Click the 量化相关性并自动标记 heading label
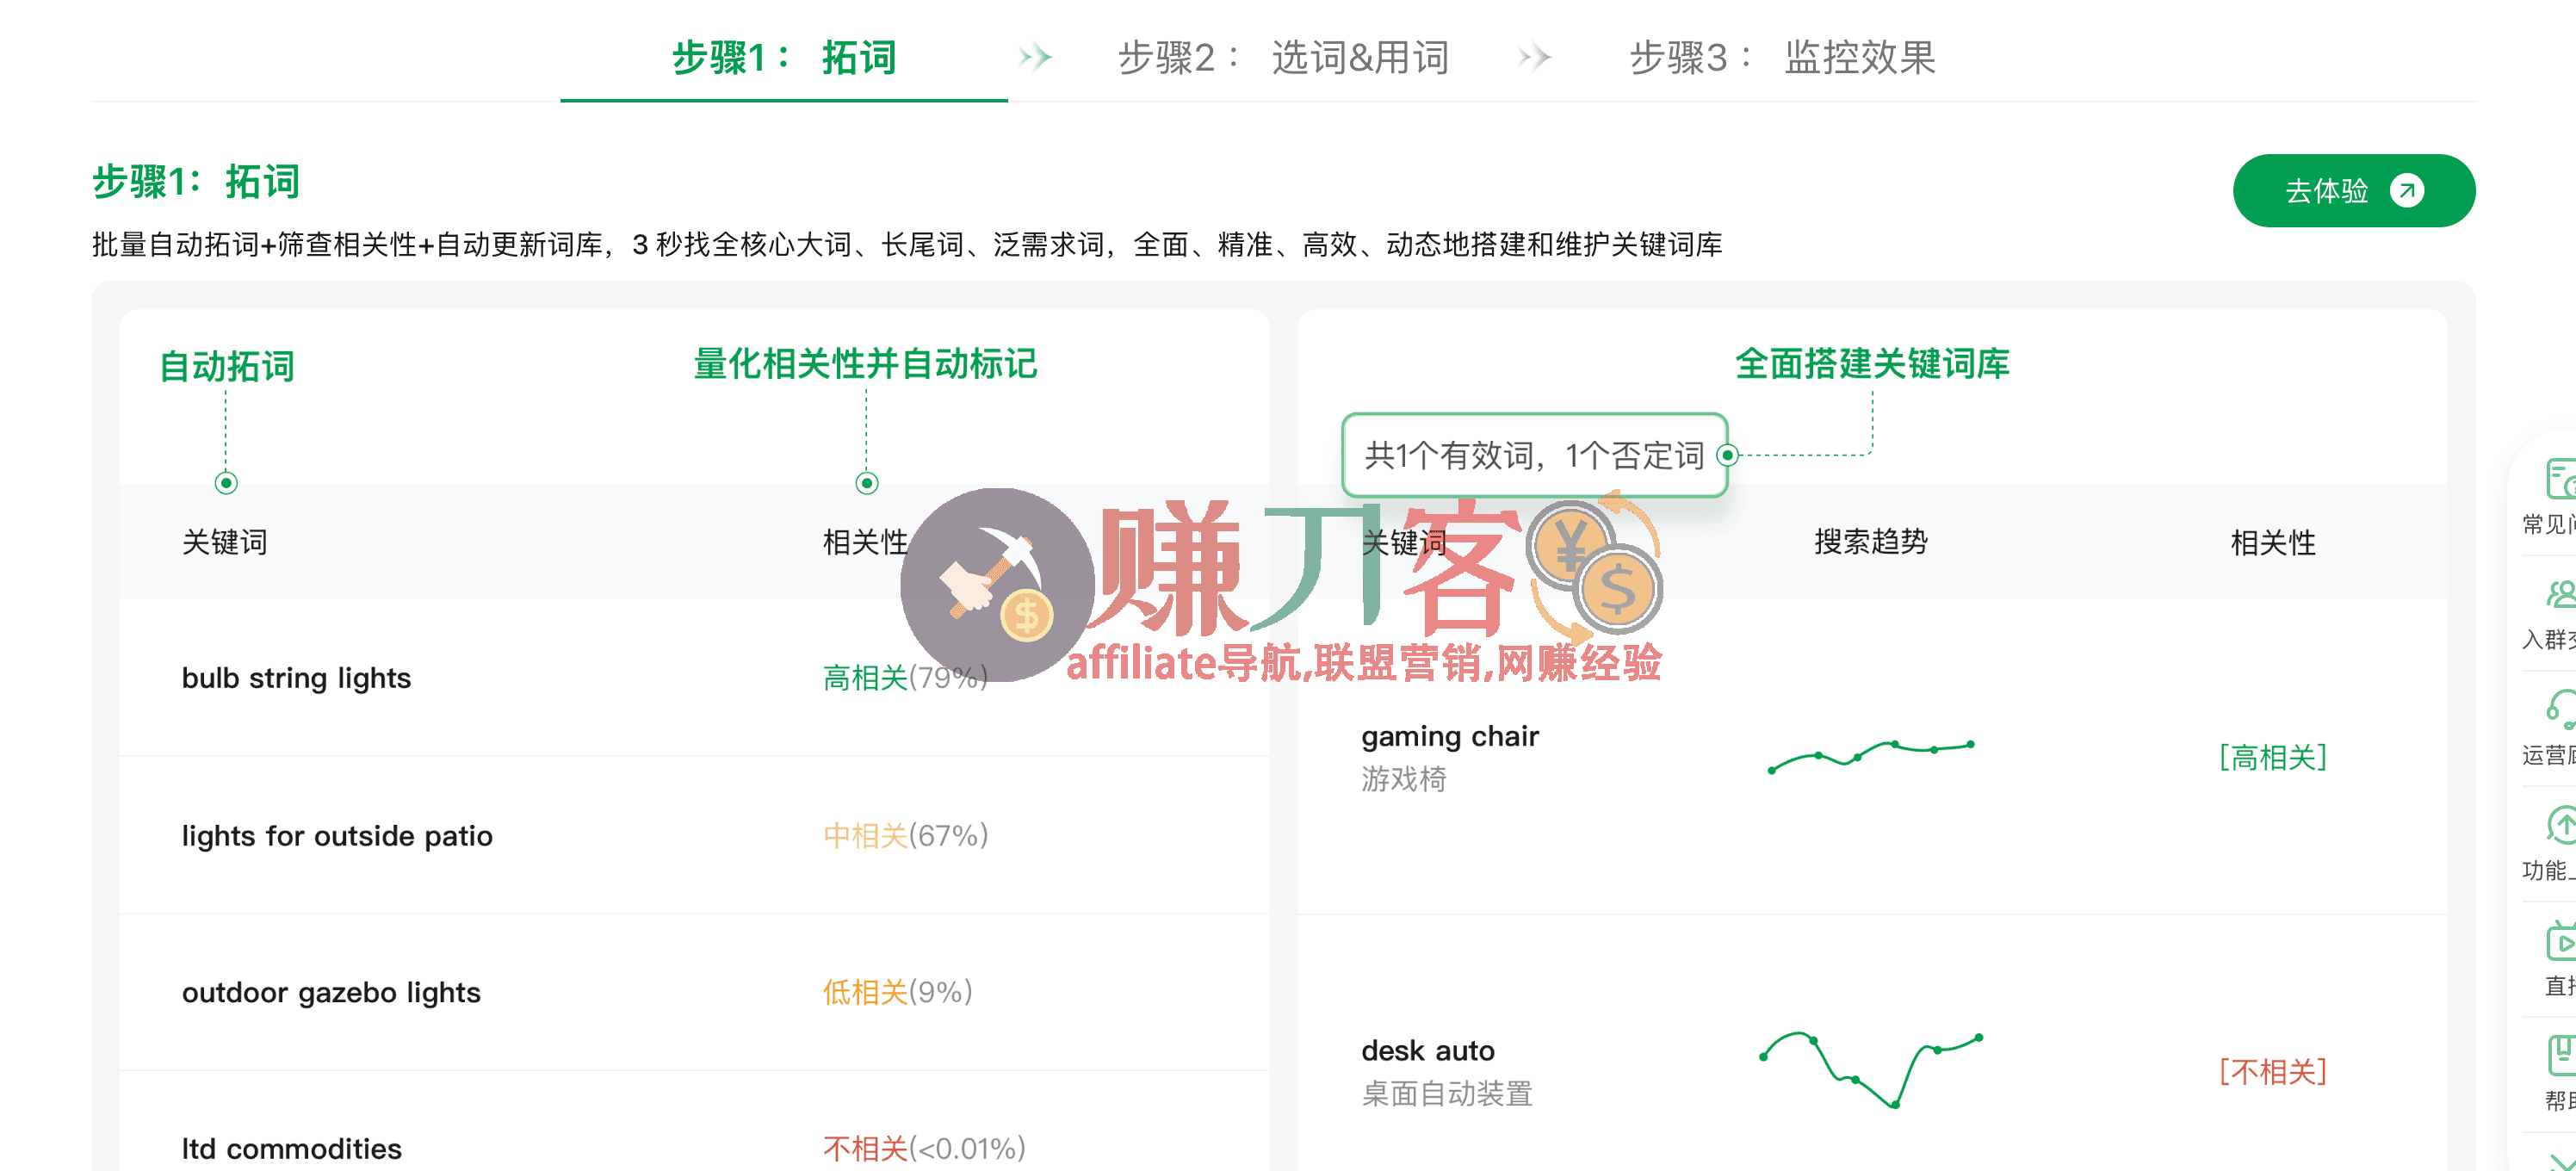This screenshot has height=1171, width=2576. (865, 363)
